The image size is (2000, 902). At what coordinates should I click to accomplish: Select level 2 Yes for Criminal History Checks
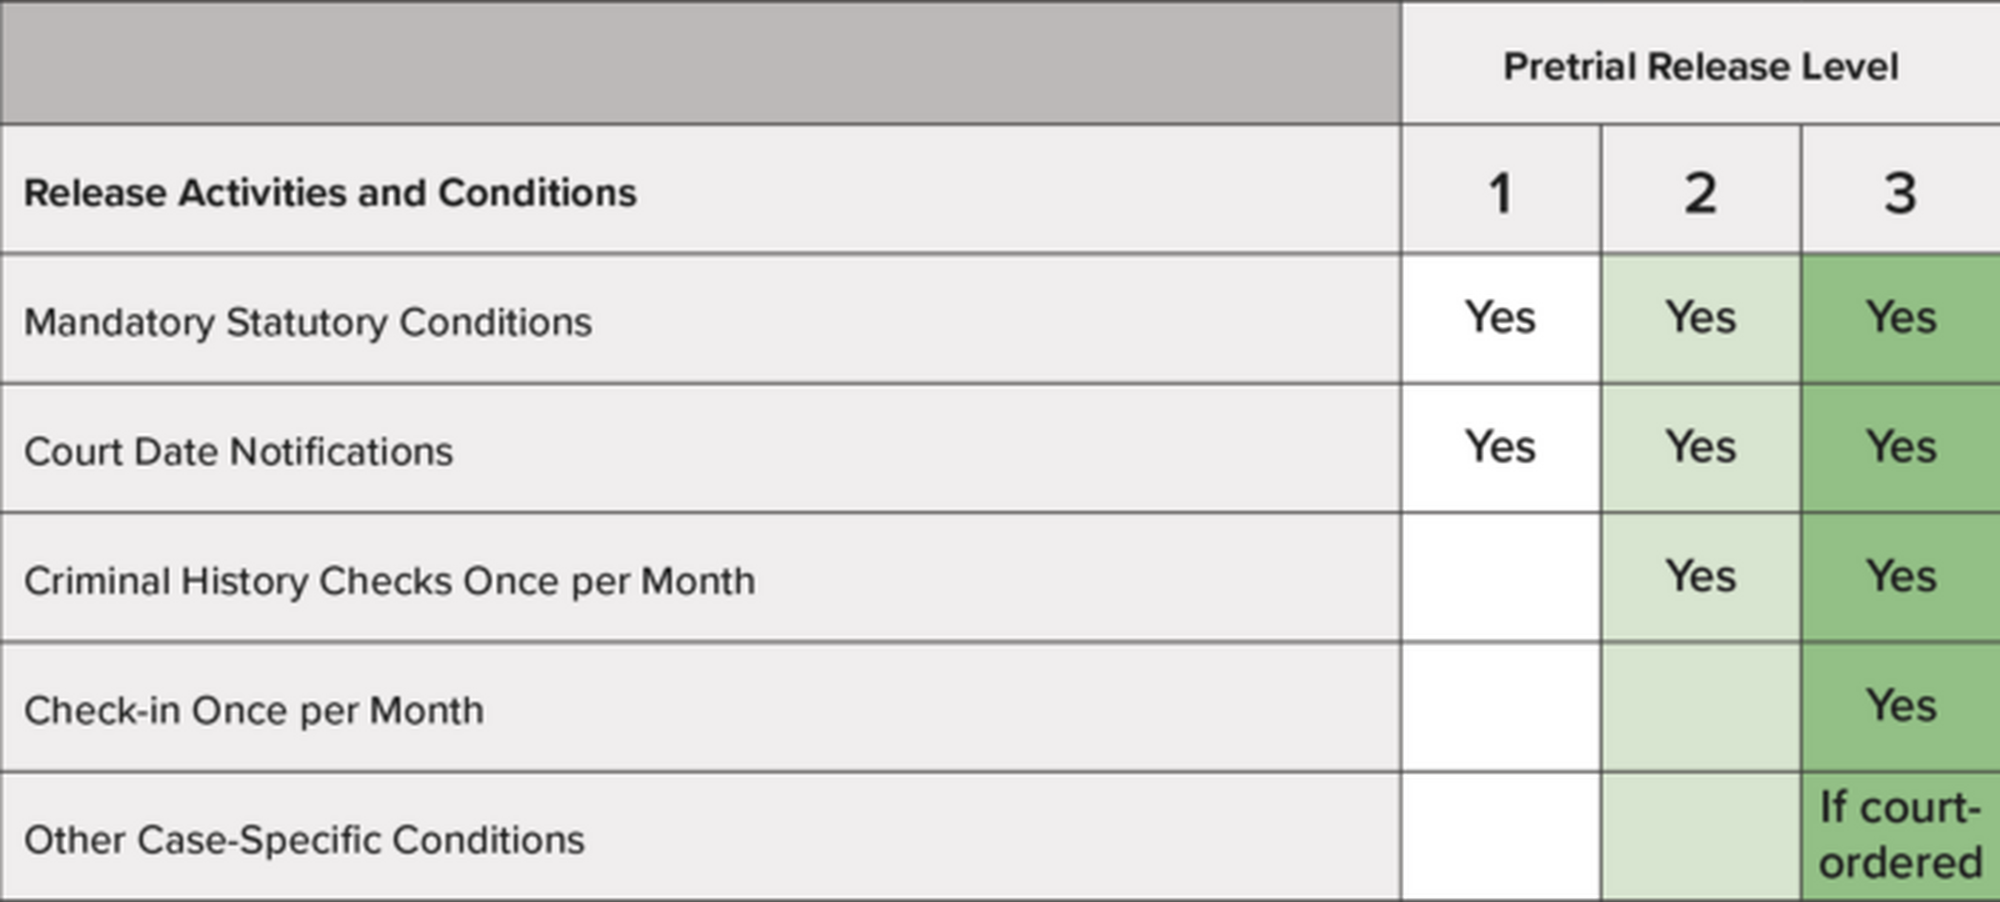pyautogui.click(x=1700, y=576)
